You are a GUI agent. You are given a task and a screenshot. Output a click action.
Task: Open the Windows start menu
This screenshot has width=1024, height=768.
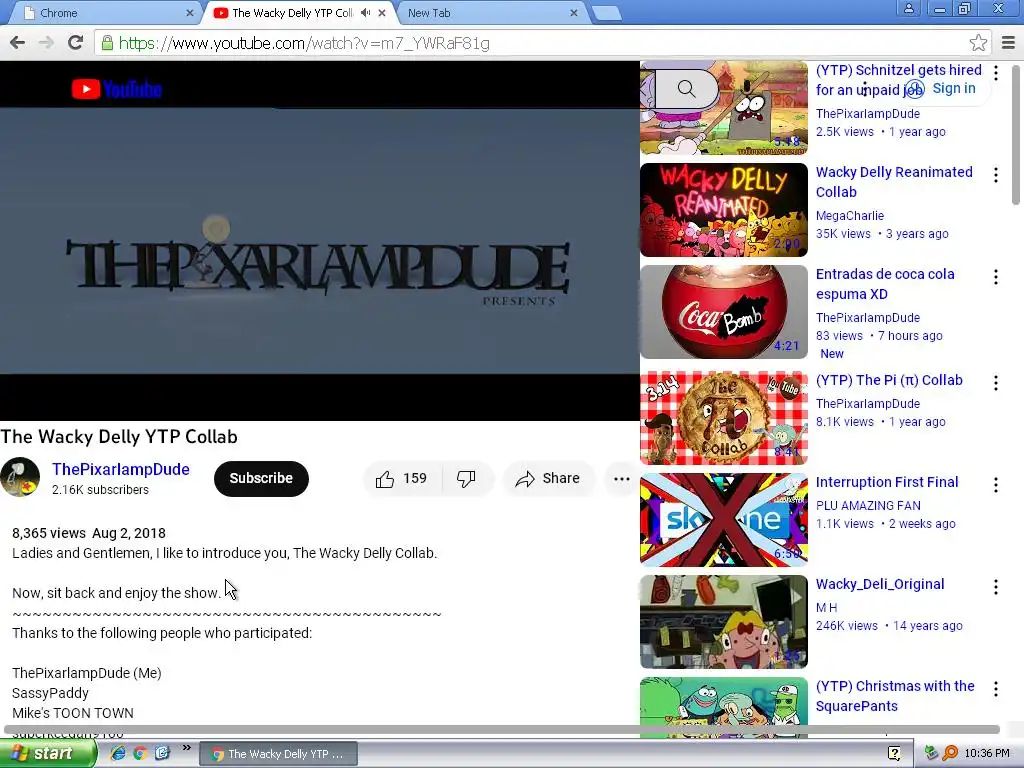46,753
